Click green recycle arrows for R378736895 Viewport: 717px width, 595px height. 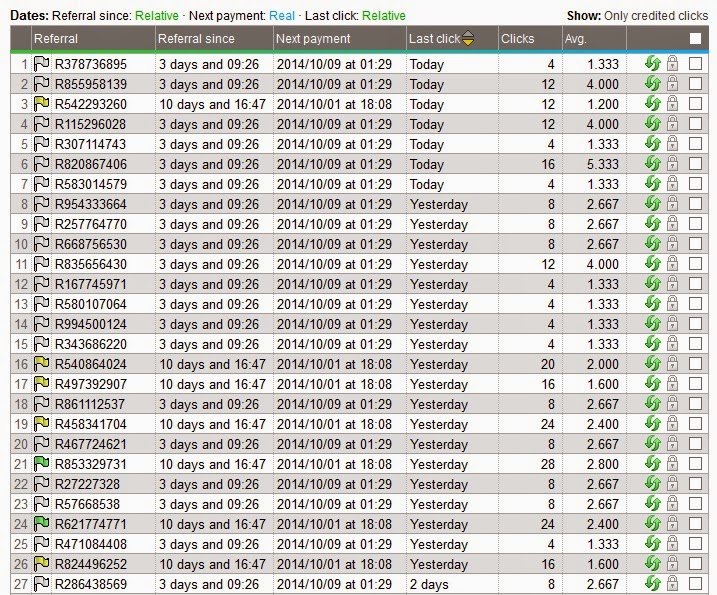[653, 64]
